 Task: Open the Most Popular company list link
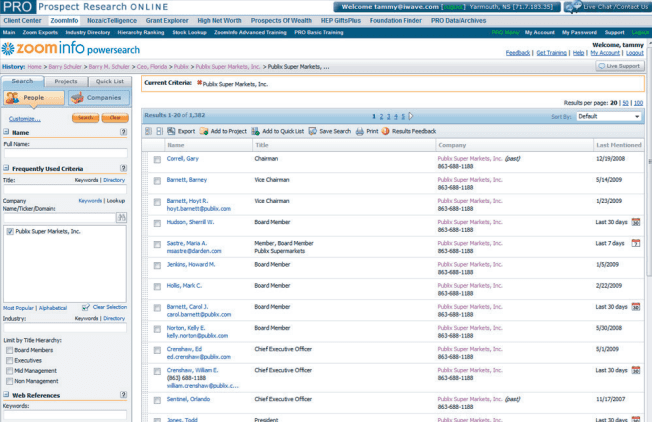tap(18, 308)
